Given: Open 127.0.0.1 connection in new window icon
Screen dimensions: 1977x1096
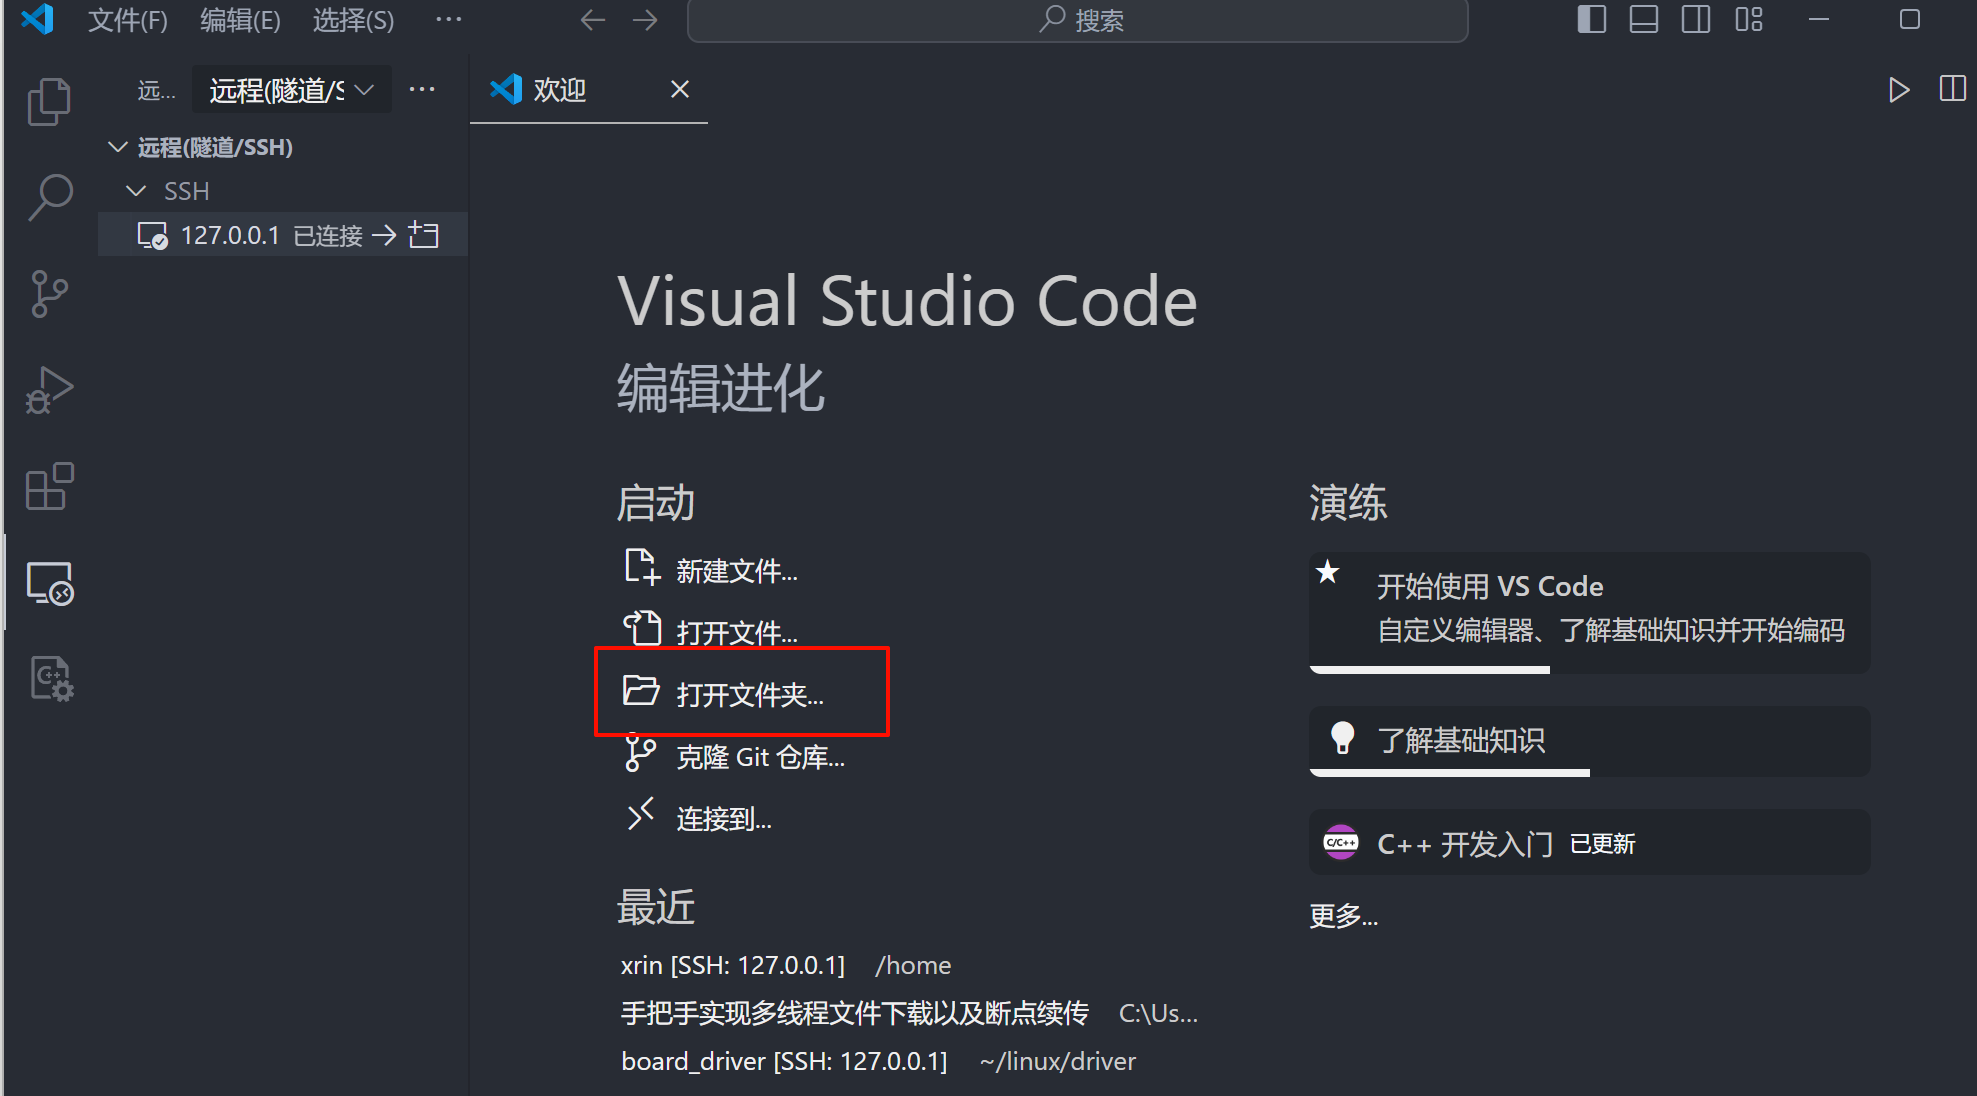Looking at the screenshot, I should click(425, 235).
